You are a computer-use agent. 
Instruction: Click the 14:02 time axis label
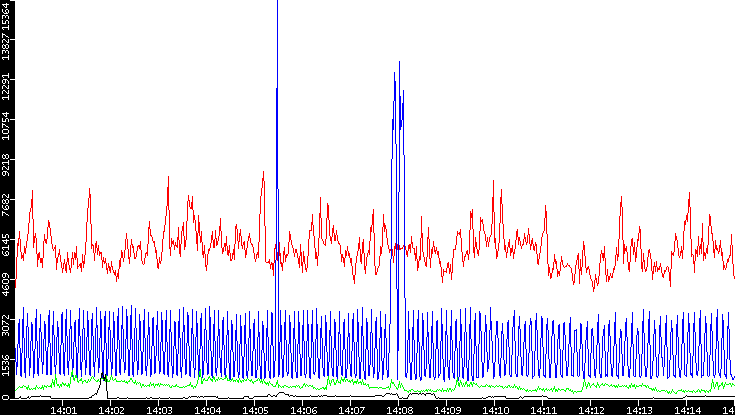tap(111, 410)
